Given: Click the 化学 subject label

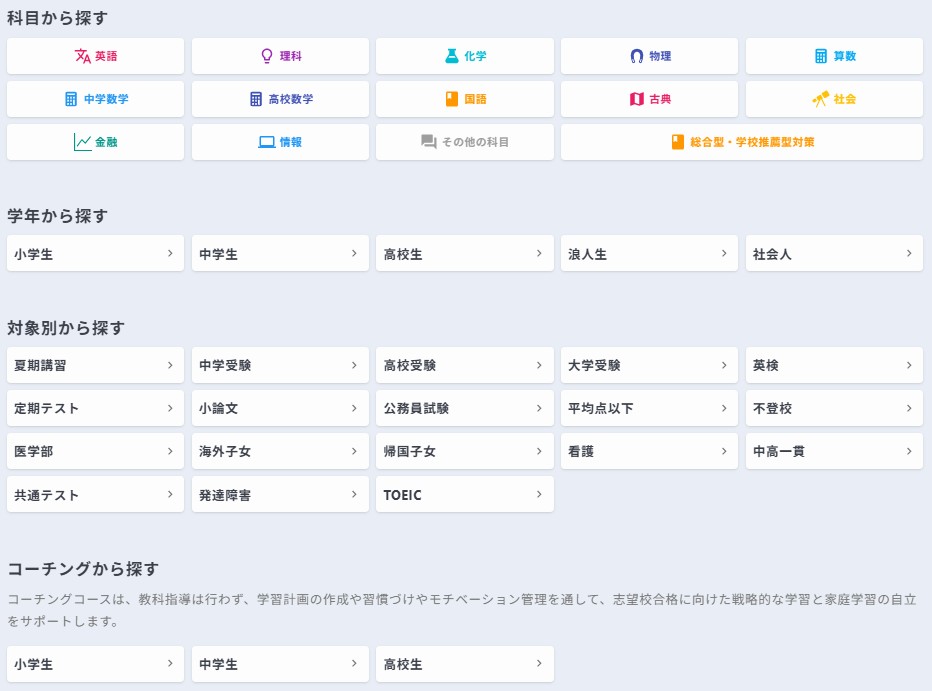Looking at the screenshot, I should [x=475, y=56].
